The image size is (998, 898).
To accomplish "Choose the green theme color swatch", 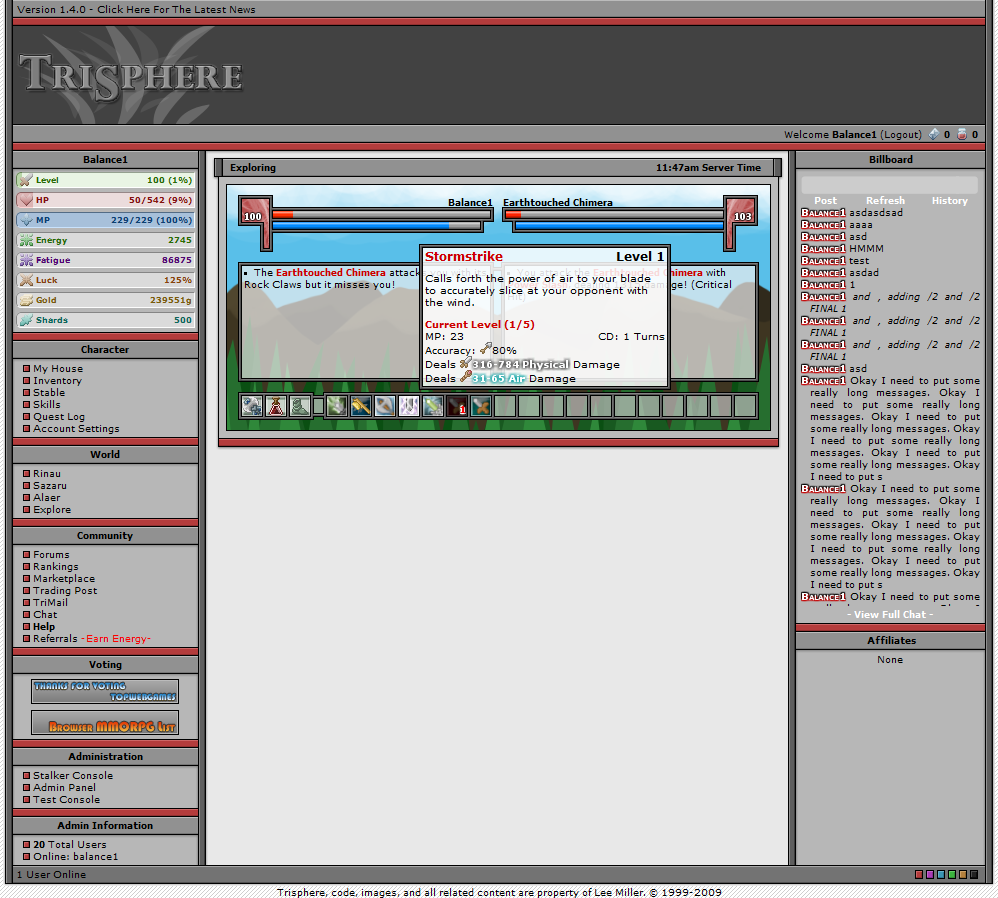I will coord(952,874).
